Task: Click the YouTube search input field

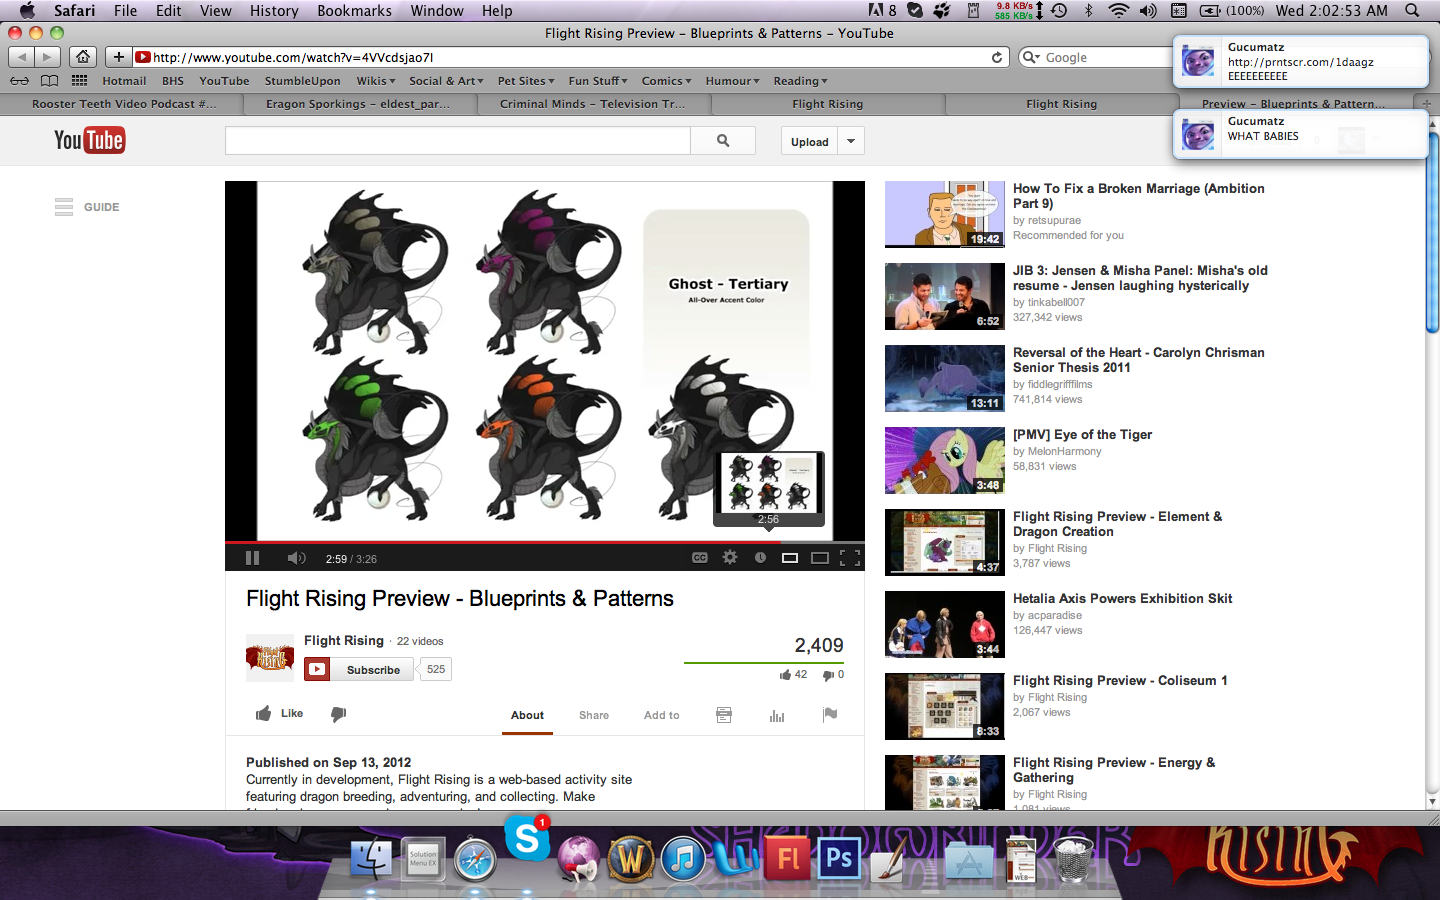Action: 458,141
